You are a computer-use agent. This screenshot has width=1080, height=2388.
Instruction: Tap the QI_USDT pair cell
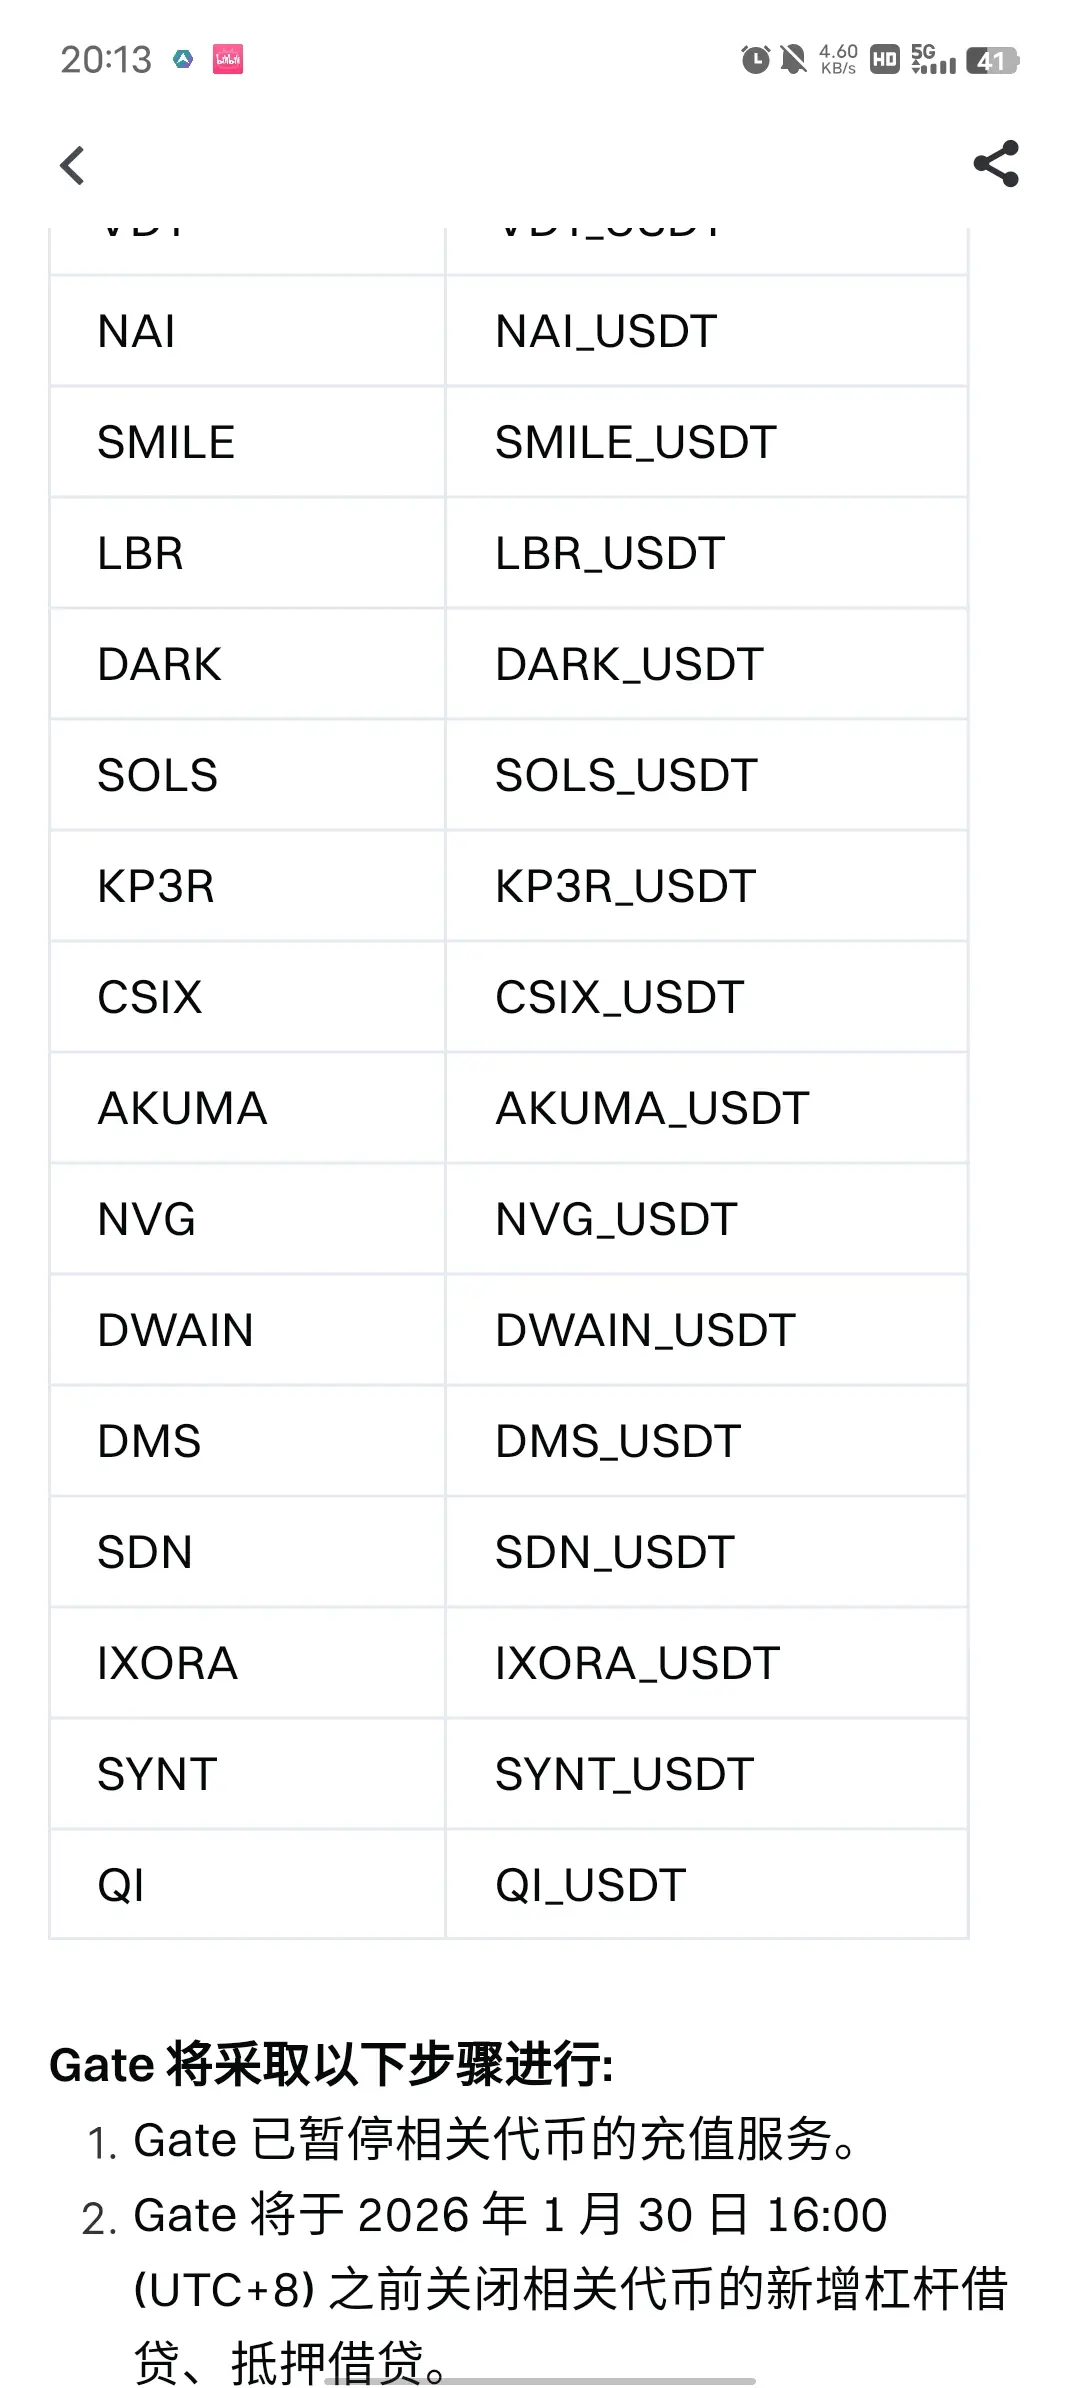pos(707,1885)
